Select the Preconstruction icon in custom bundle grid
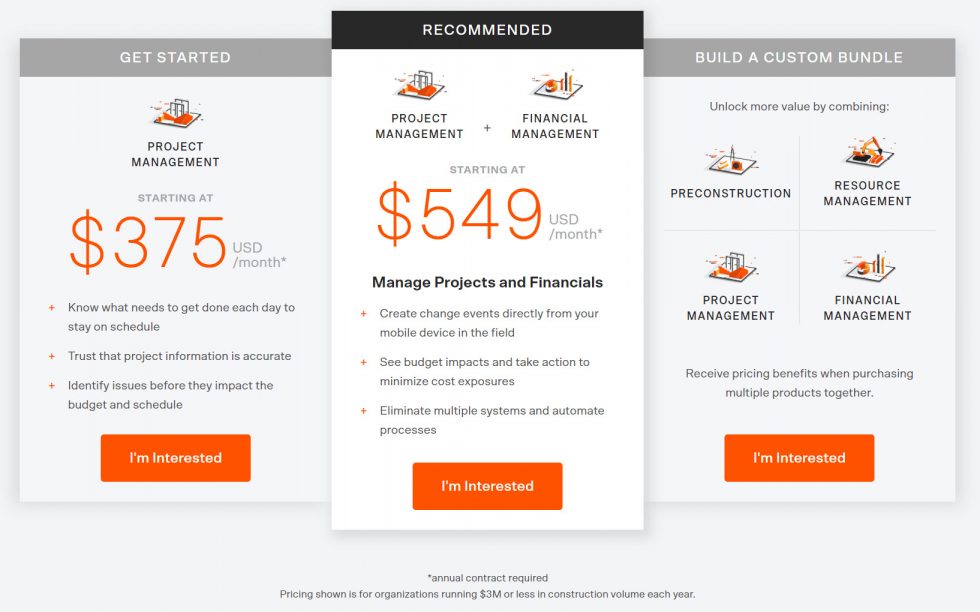 coord(731,161)
